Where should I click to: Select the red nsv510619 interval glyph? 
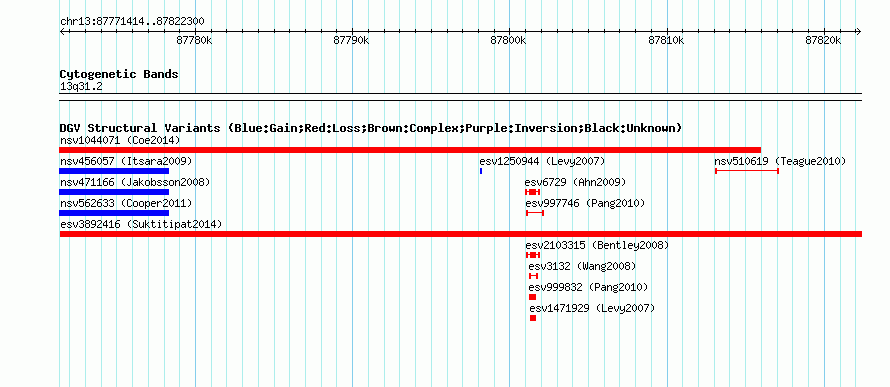point(746,171)
